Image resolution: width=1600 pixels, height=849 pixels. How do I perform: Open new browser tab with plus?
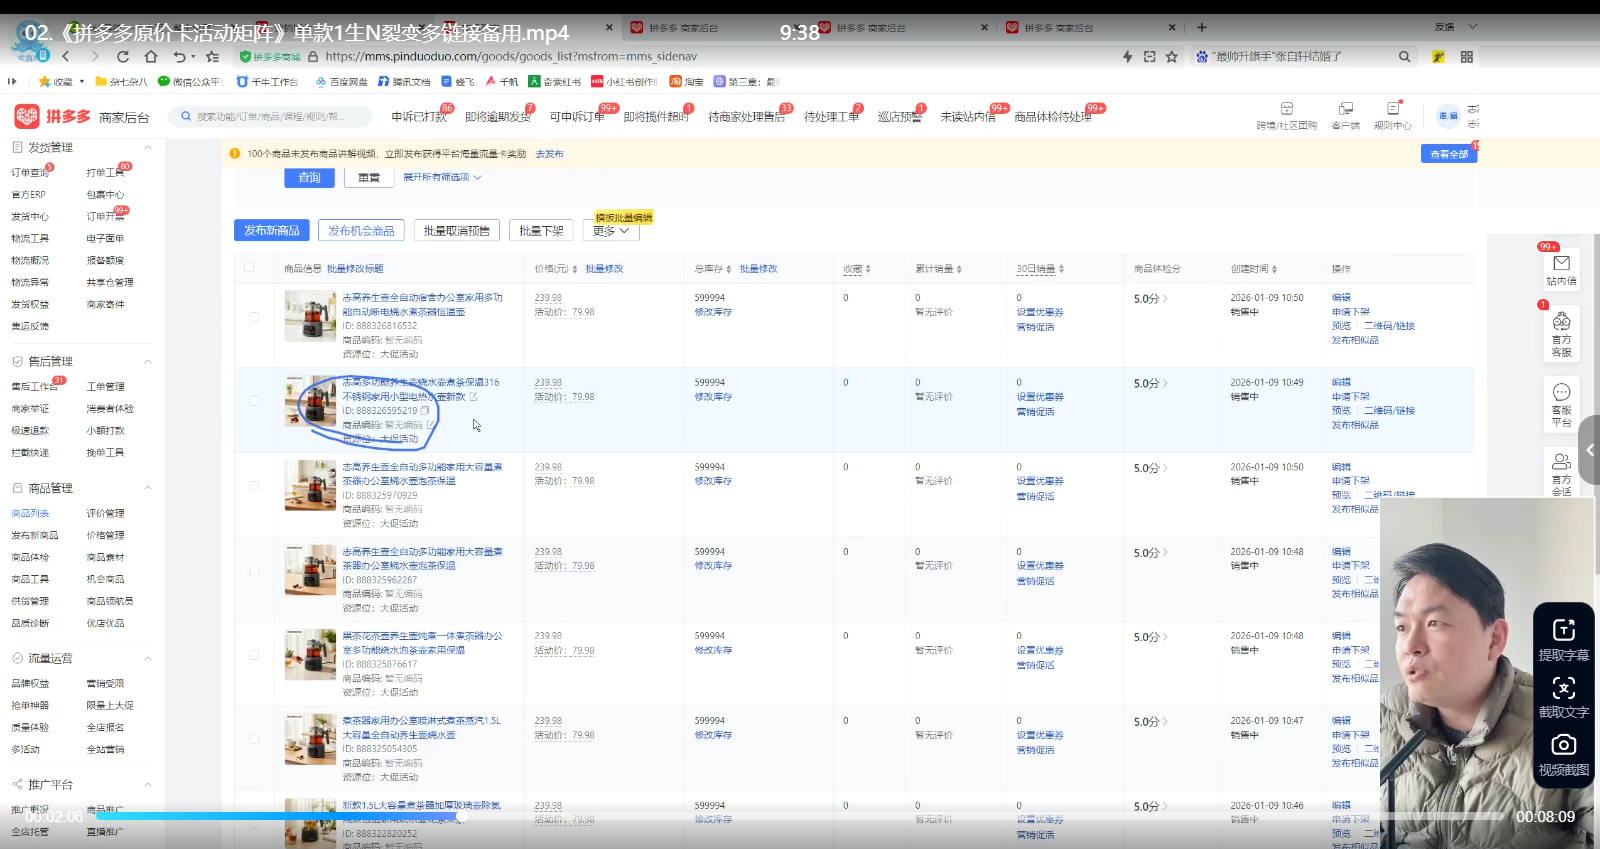pyautogui.click(x=1202, y=27)
